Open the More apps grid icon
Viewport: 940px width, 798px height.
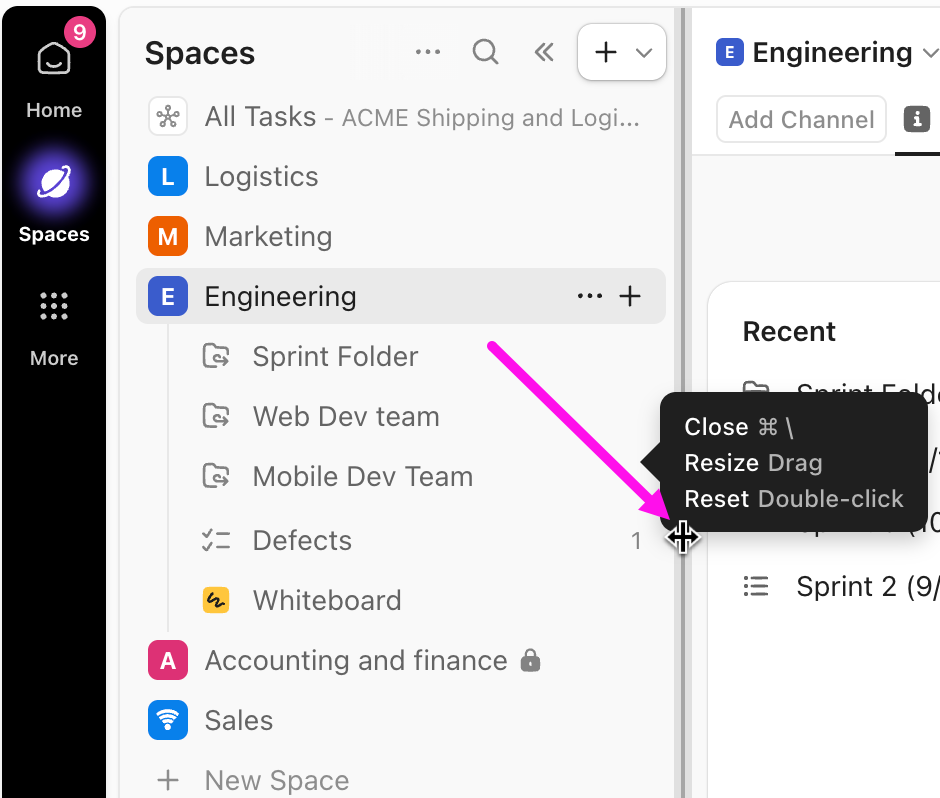(54, 306)
